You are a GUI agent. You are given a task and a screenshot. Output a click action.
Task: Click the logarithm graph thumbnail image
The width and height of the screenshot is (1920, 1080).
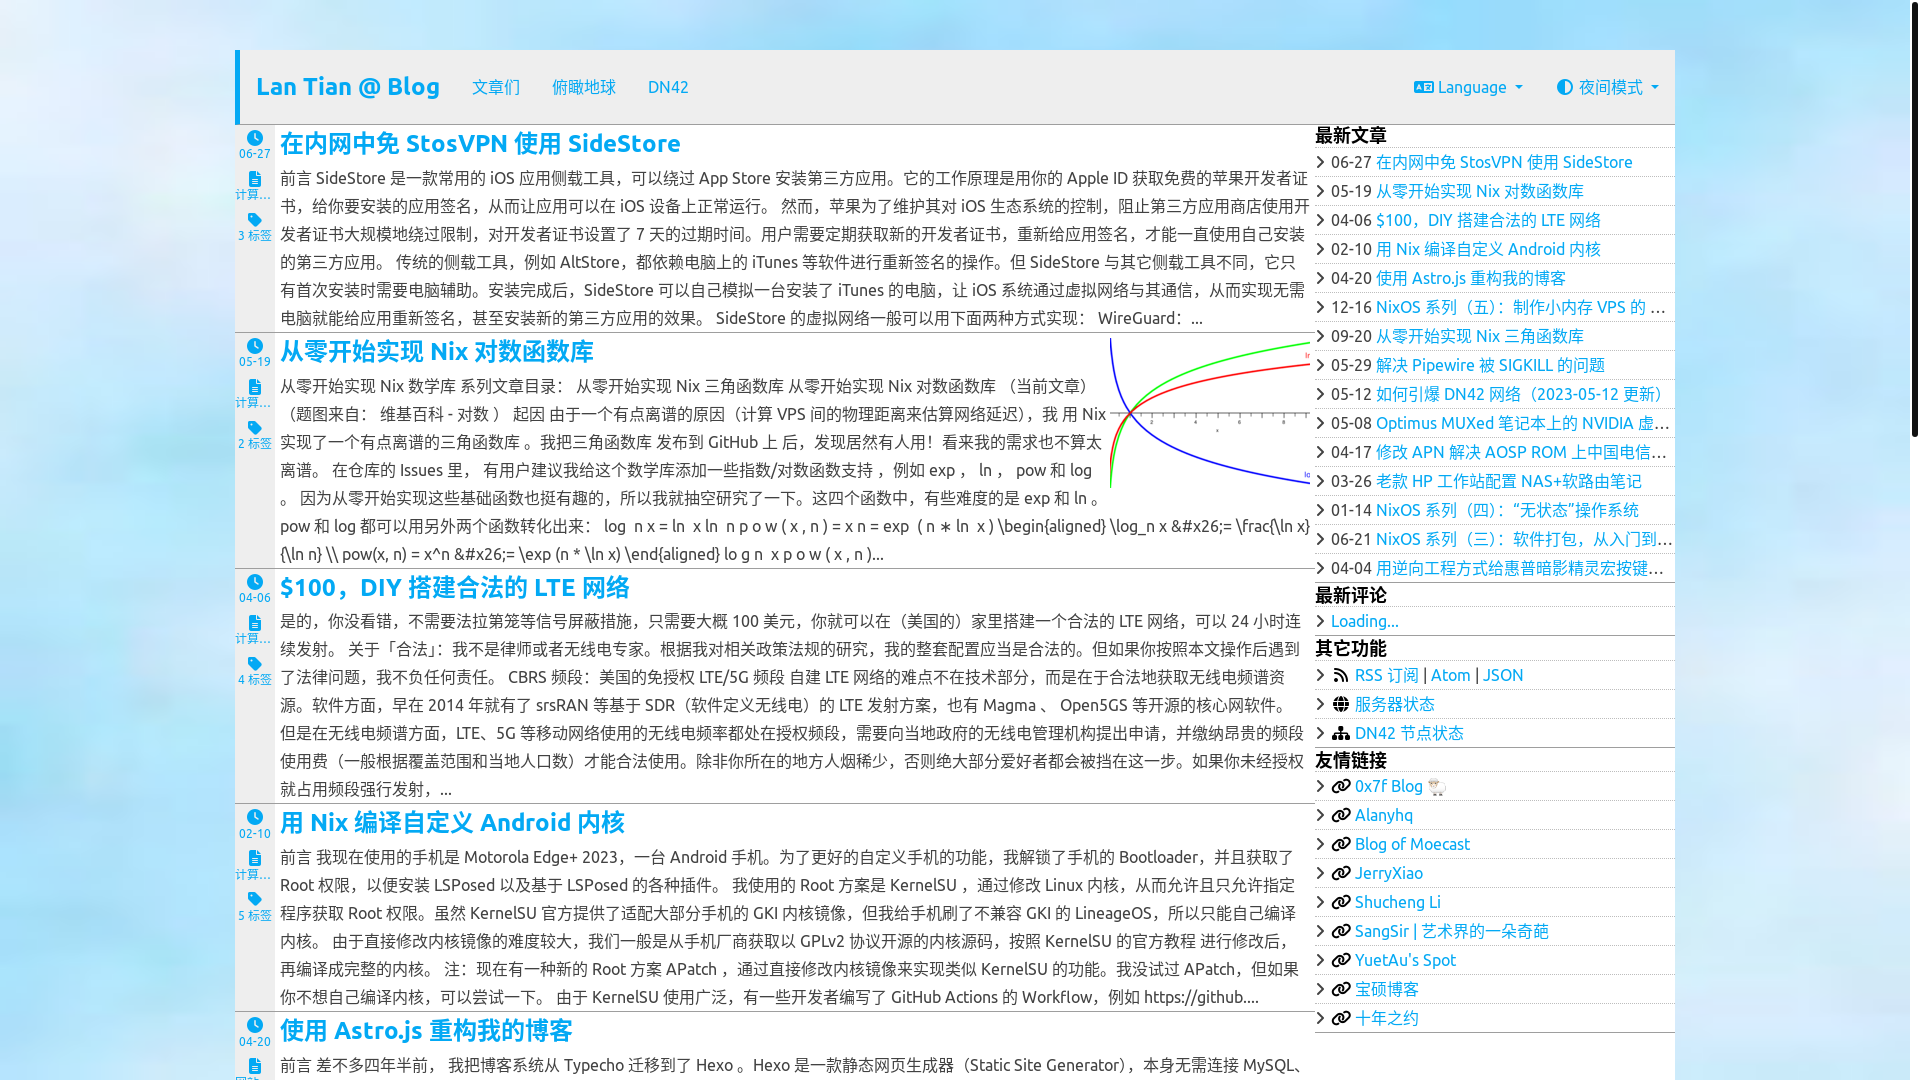point(1210,413)
